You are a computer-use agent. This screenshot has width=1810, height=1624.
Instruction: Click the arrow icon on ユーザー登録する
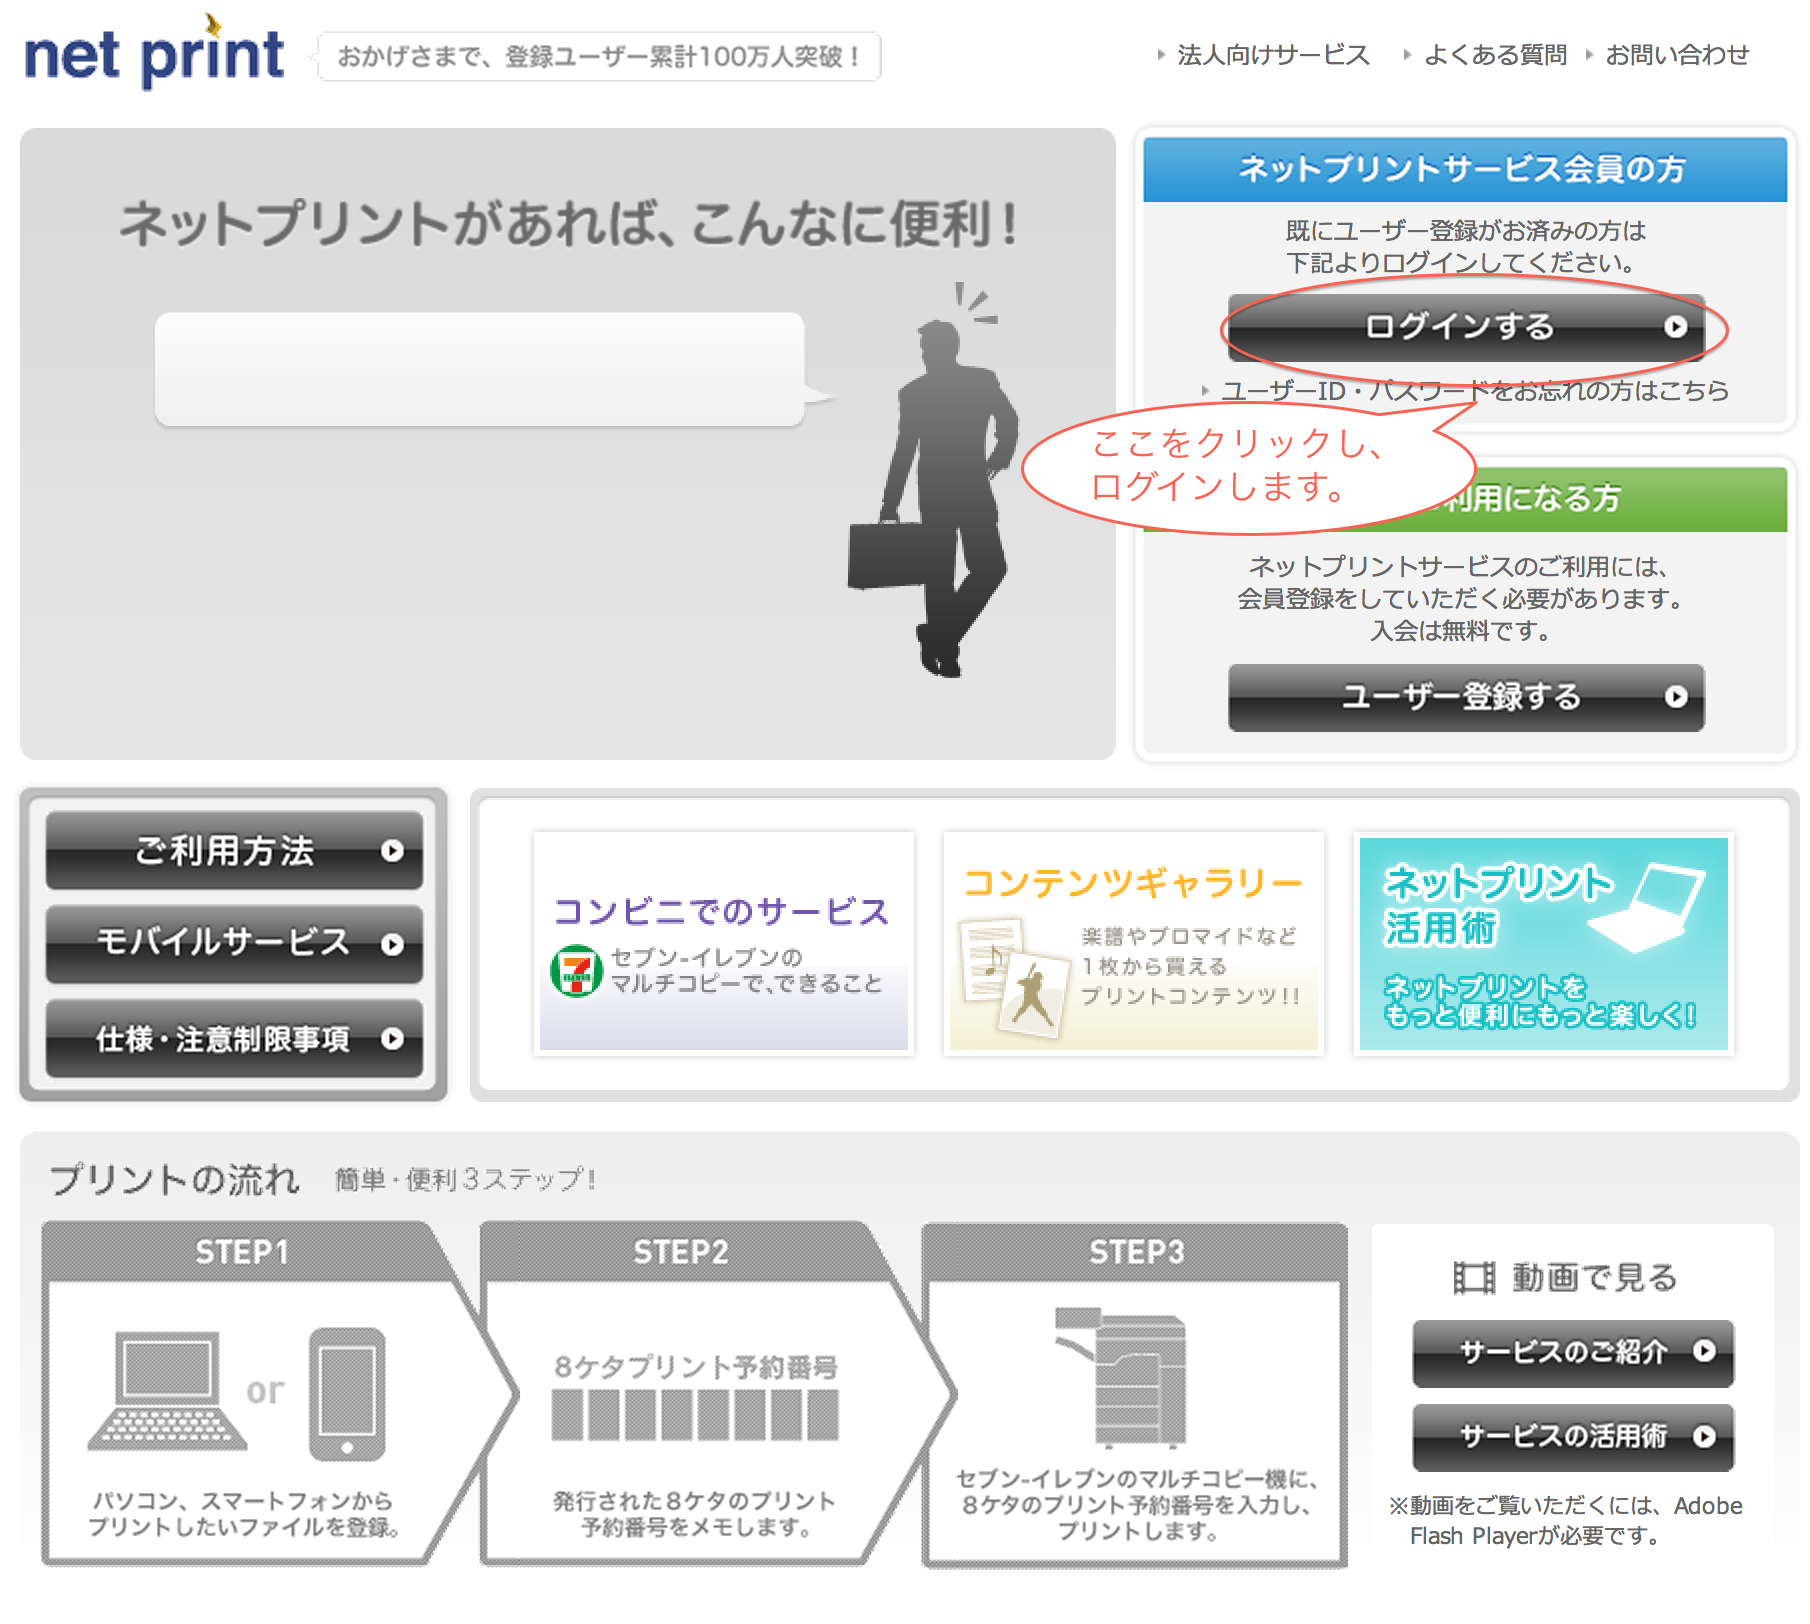tap(1676, 697)
